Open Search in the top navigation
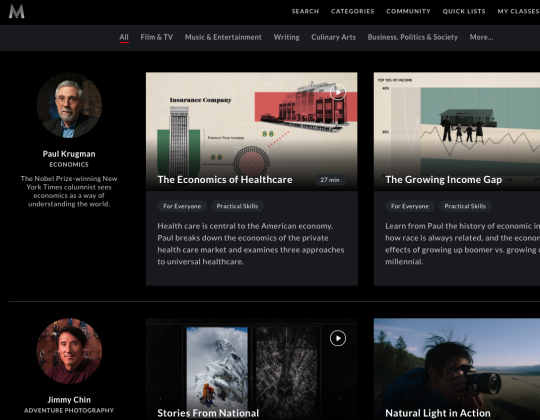 point(305,11)
